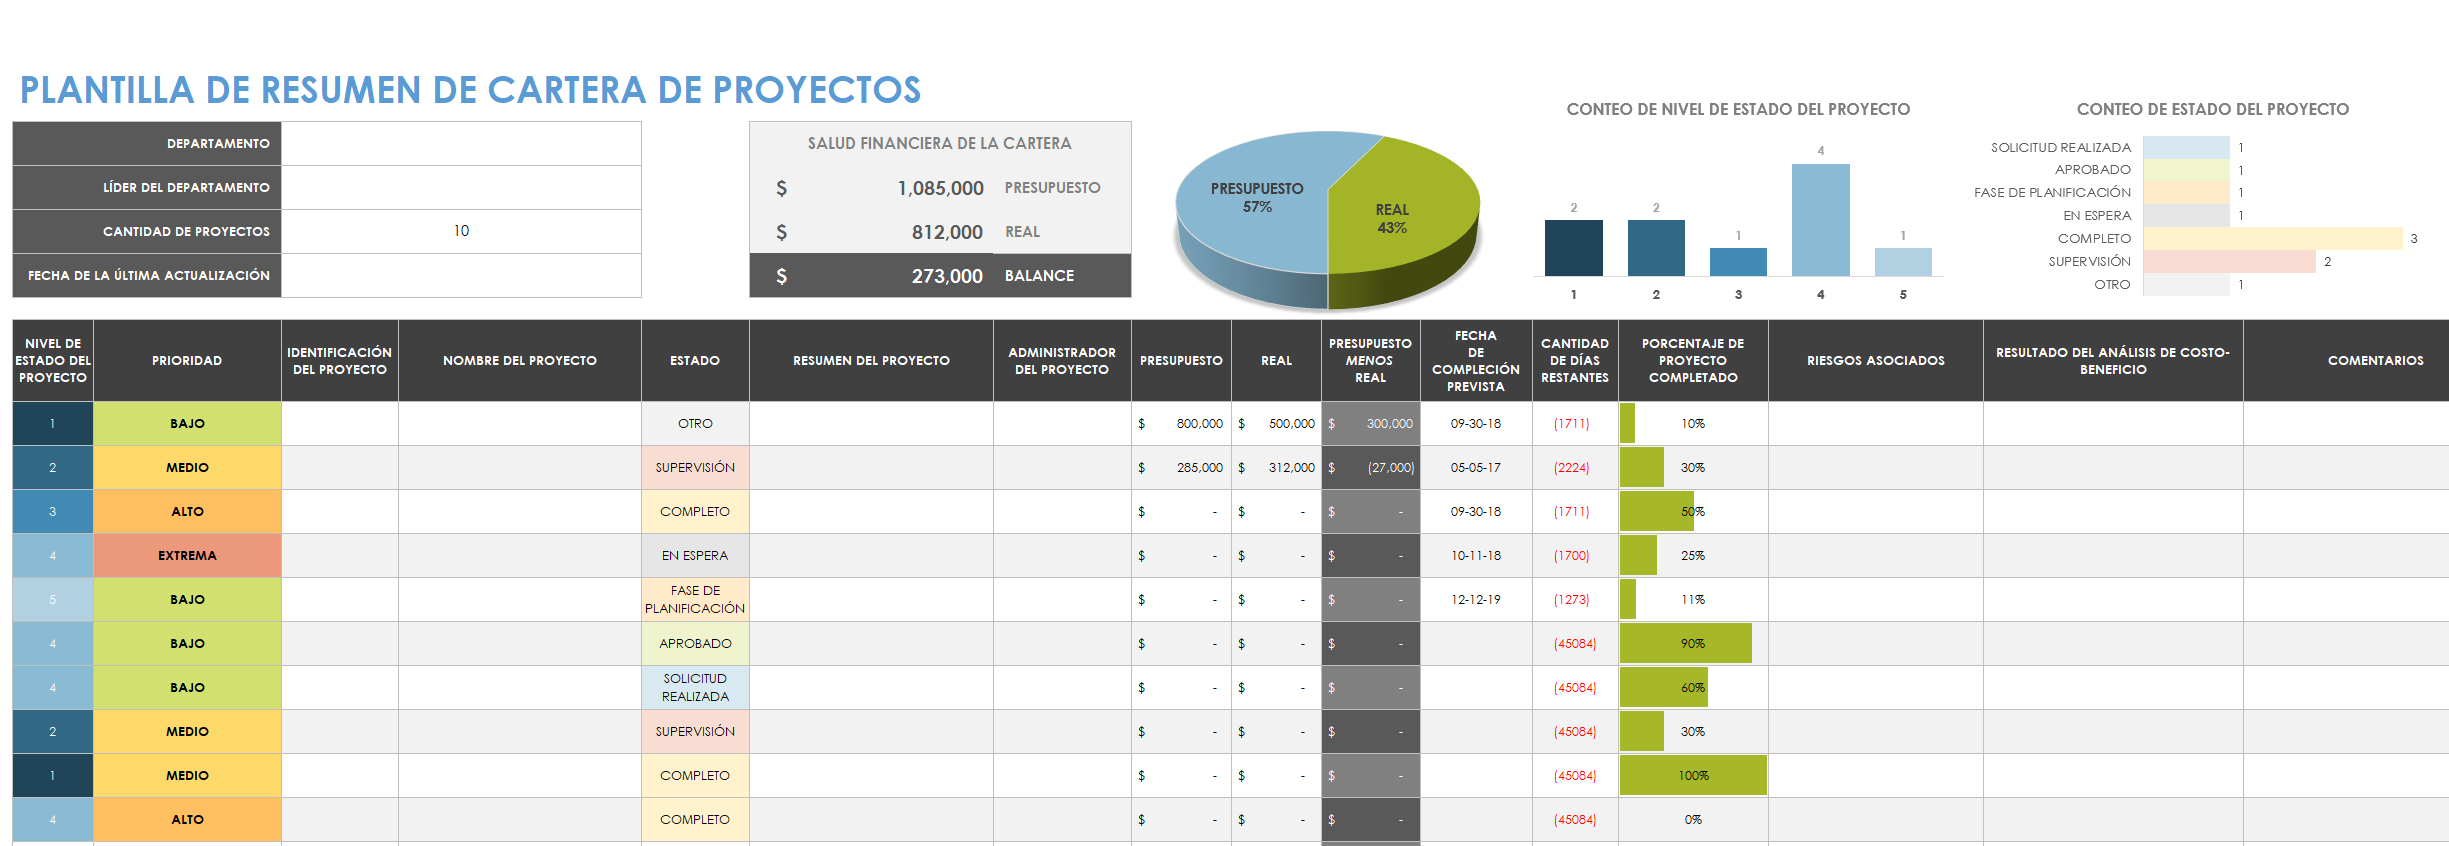The height and width of the screenshot is (846, 2449).
Task: Click the DEPARTAMENTO value field
Action: tap(461, 144)
